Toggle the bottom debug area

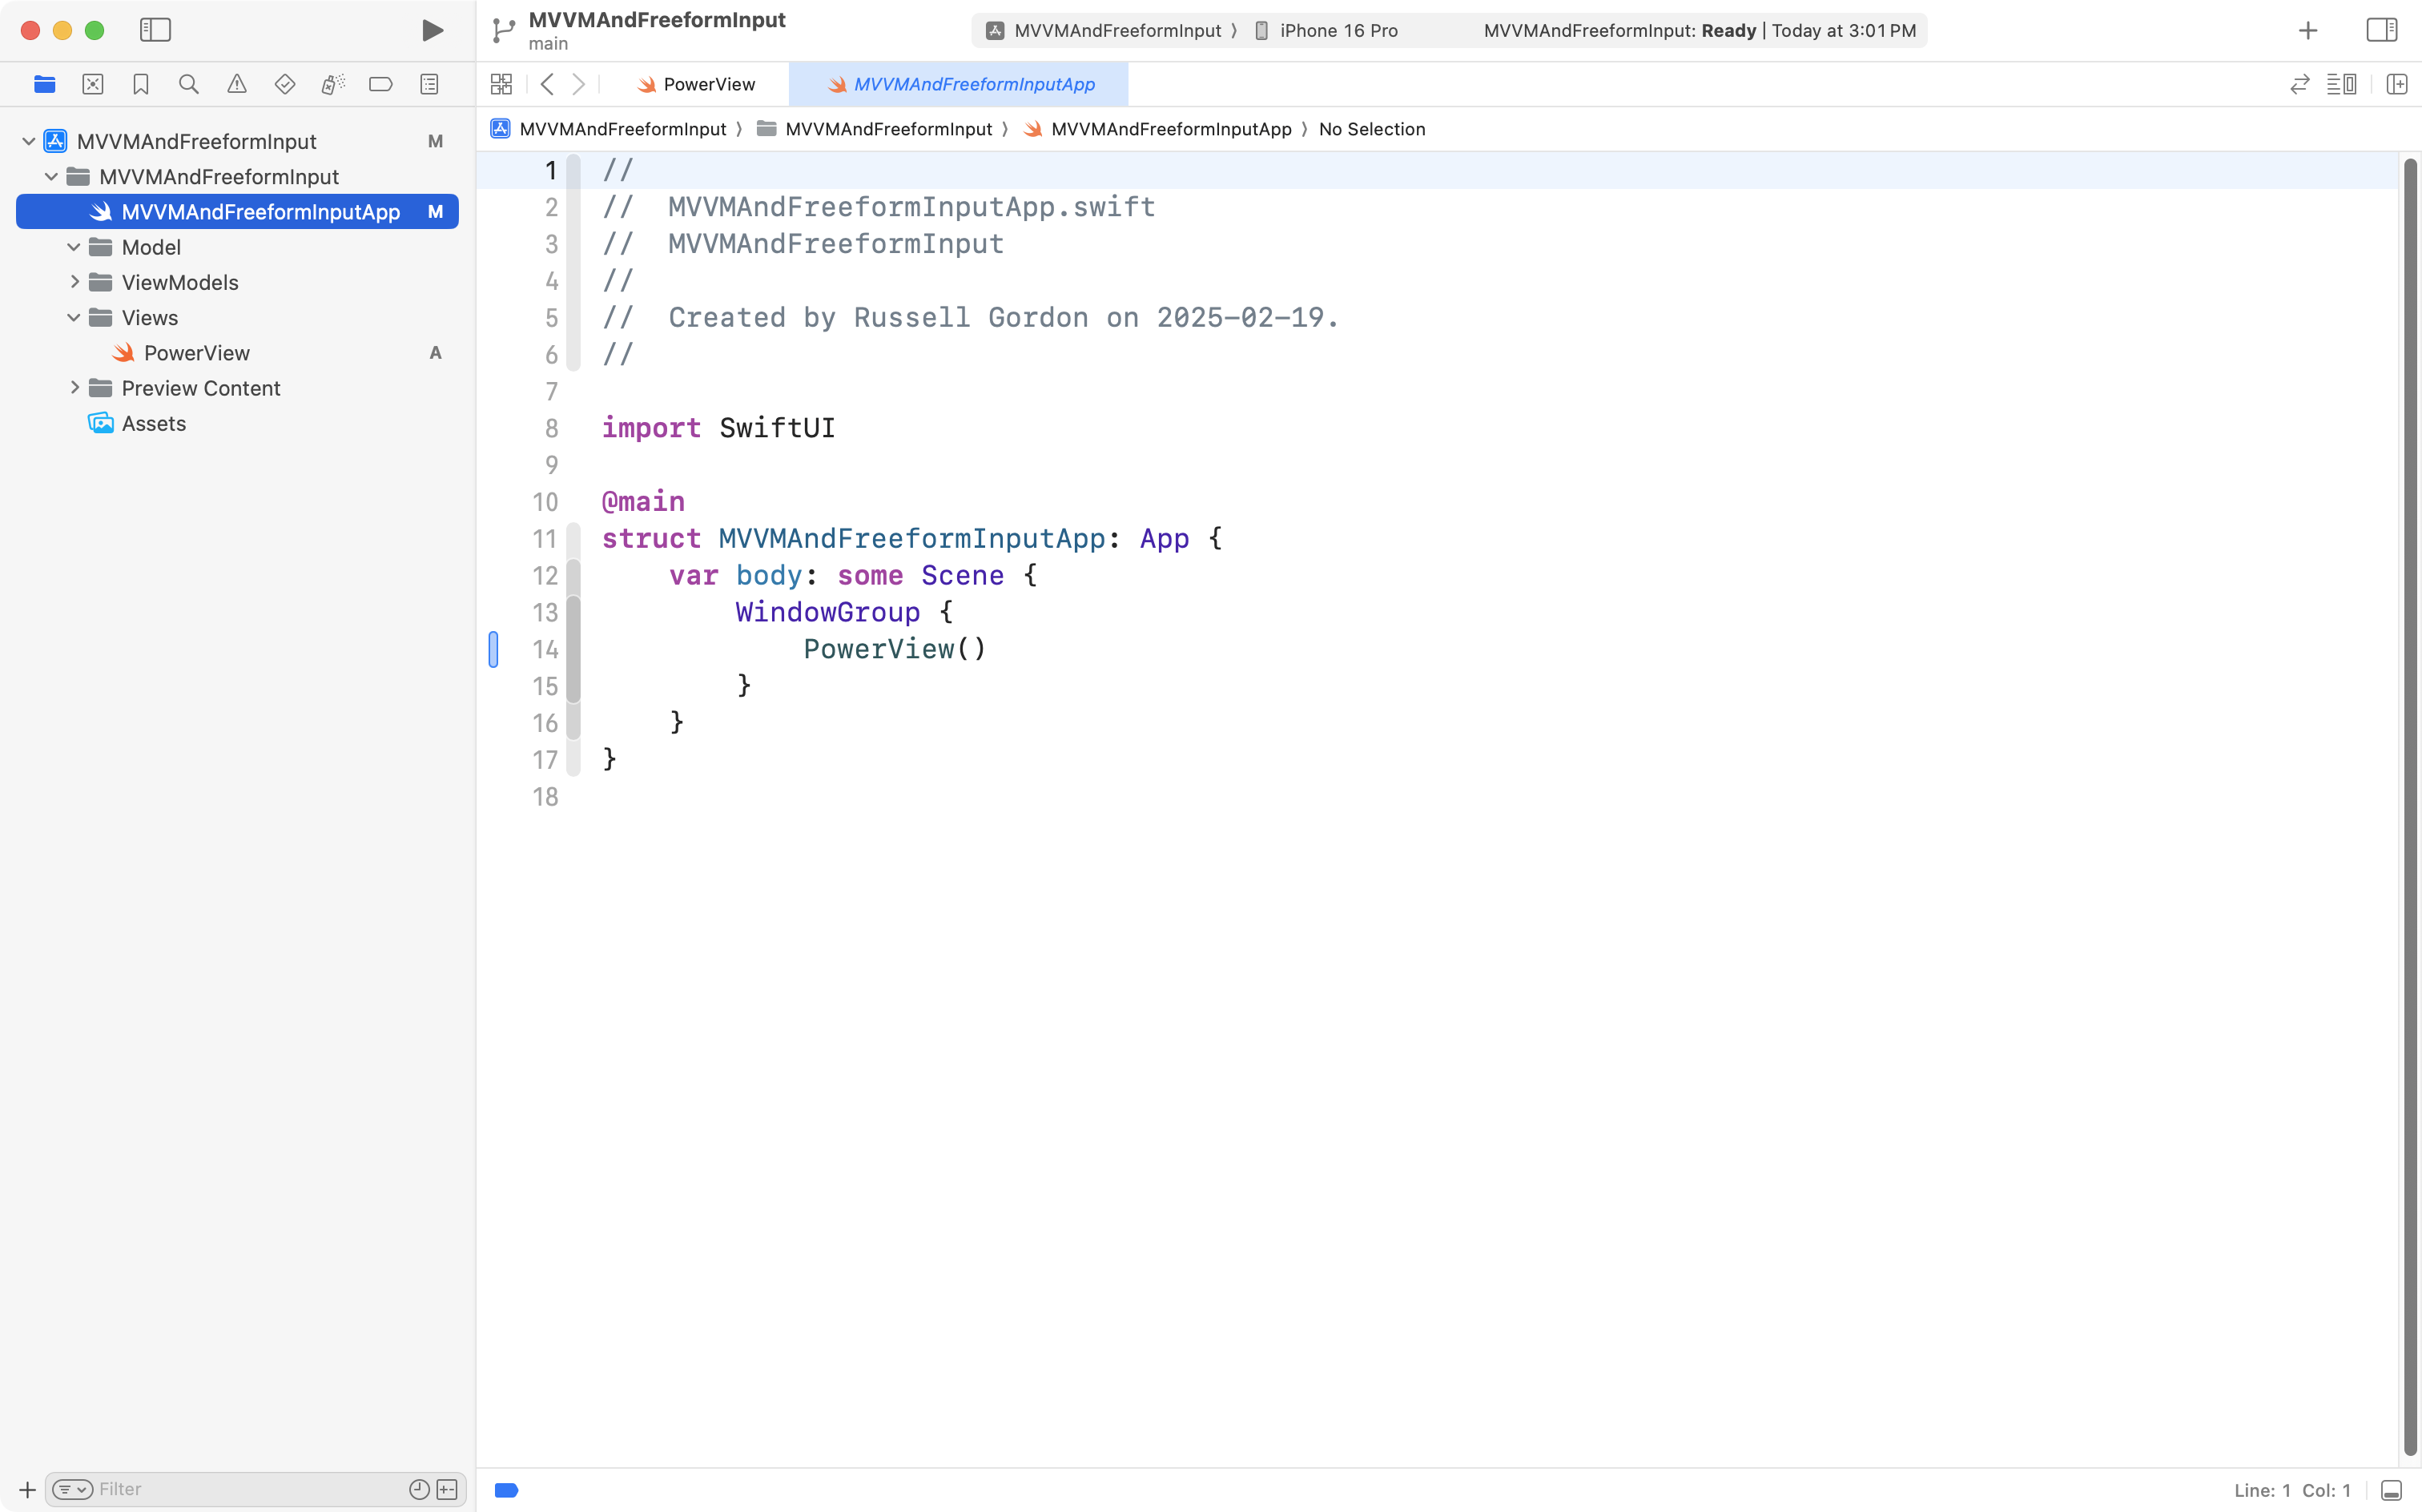[x=2391, y=1490]
